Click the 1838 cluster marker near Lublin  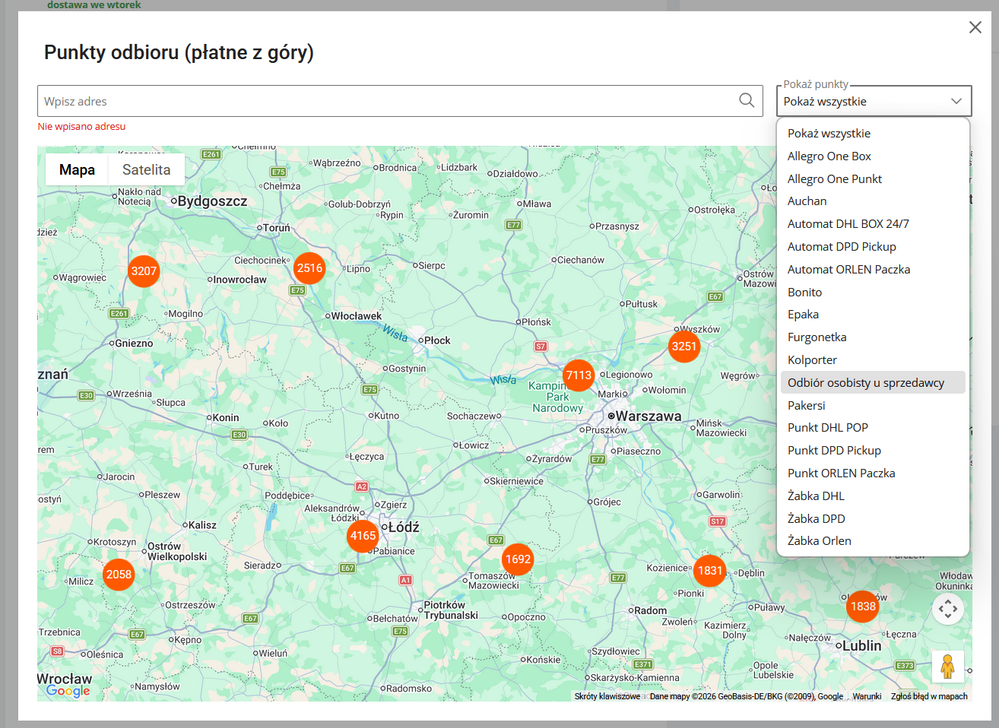click(x=862, y=606)
